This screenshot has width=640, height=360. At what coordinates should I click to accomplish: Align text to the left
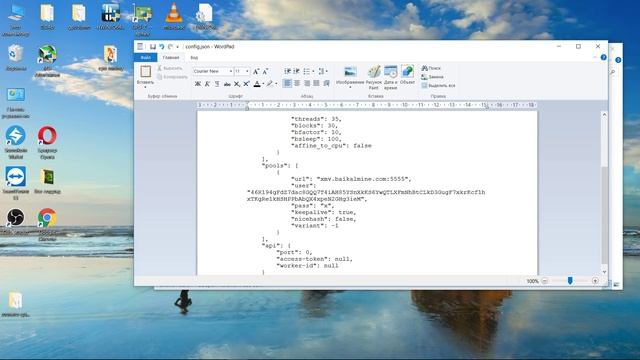(x=287, y=83)
